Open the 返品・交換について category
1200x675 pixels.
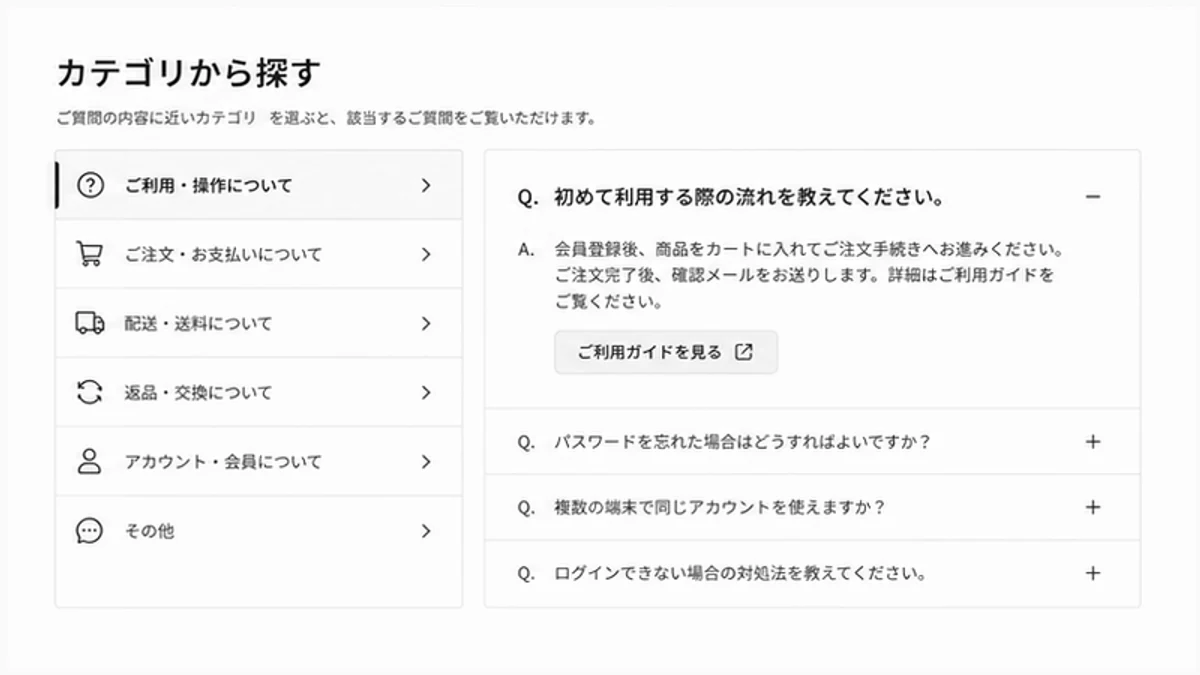259,392
